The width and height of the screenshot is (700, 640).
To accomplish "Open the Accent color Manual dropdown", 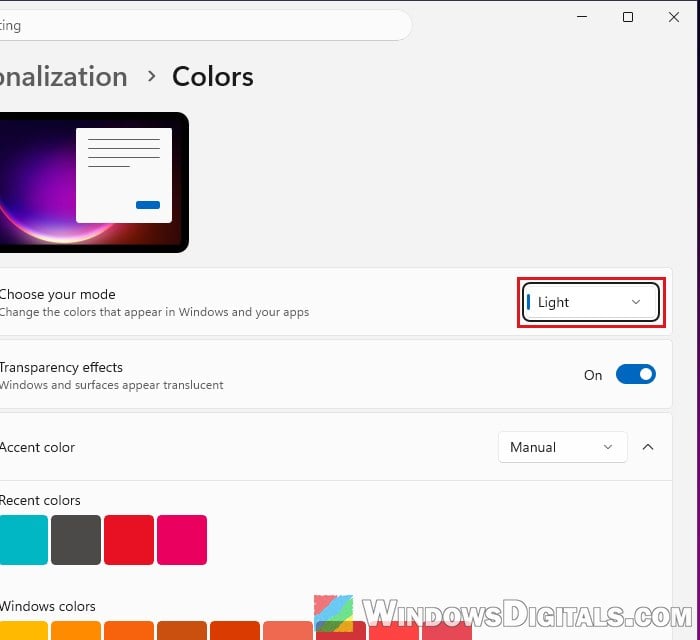I will (x=562, y=447).
